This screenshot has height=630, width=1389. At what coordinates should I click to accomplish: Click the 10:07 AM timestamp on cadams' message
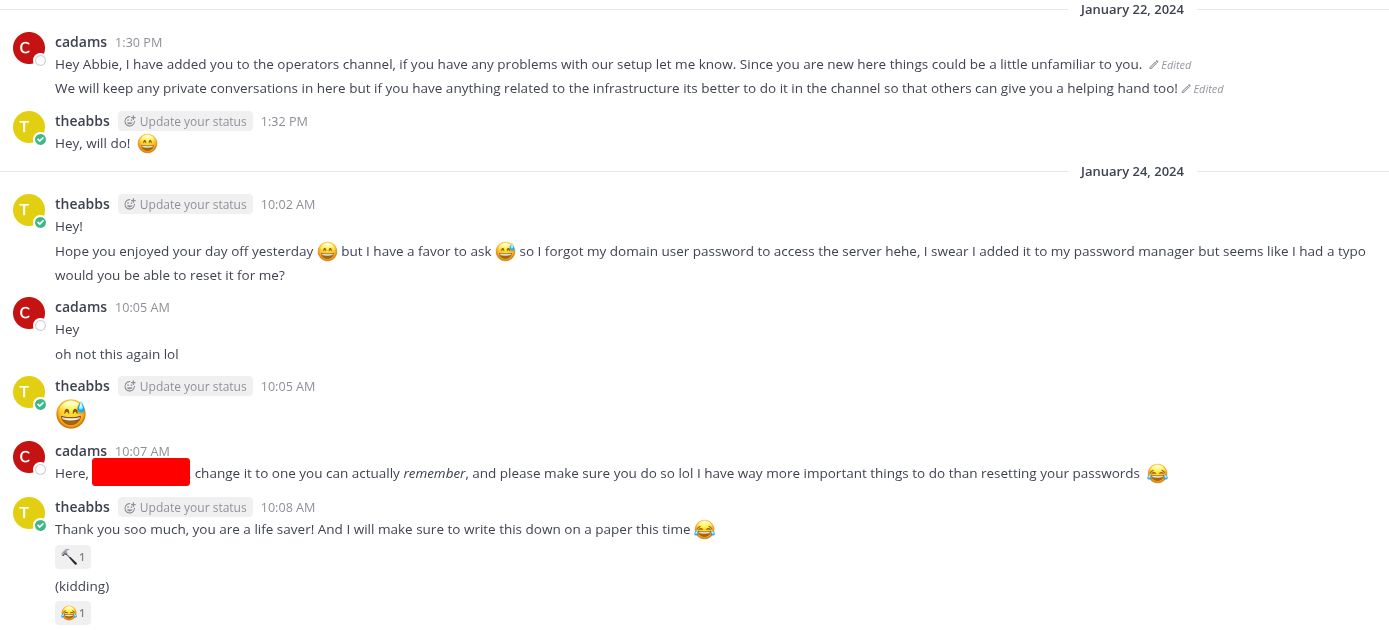(142, 452)
